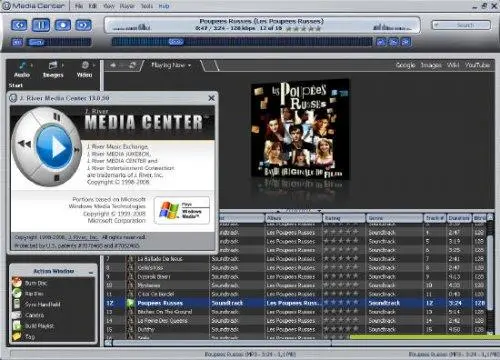This screenshot has height=360, width=500.
Task: Open the Help menu
Action: 164,6
